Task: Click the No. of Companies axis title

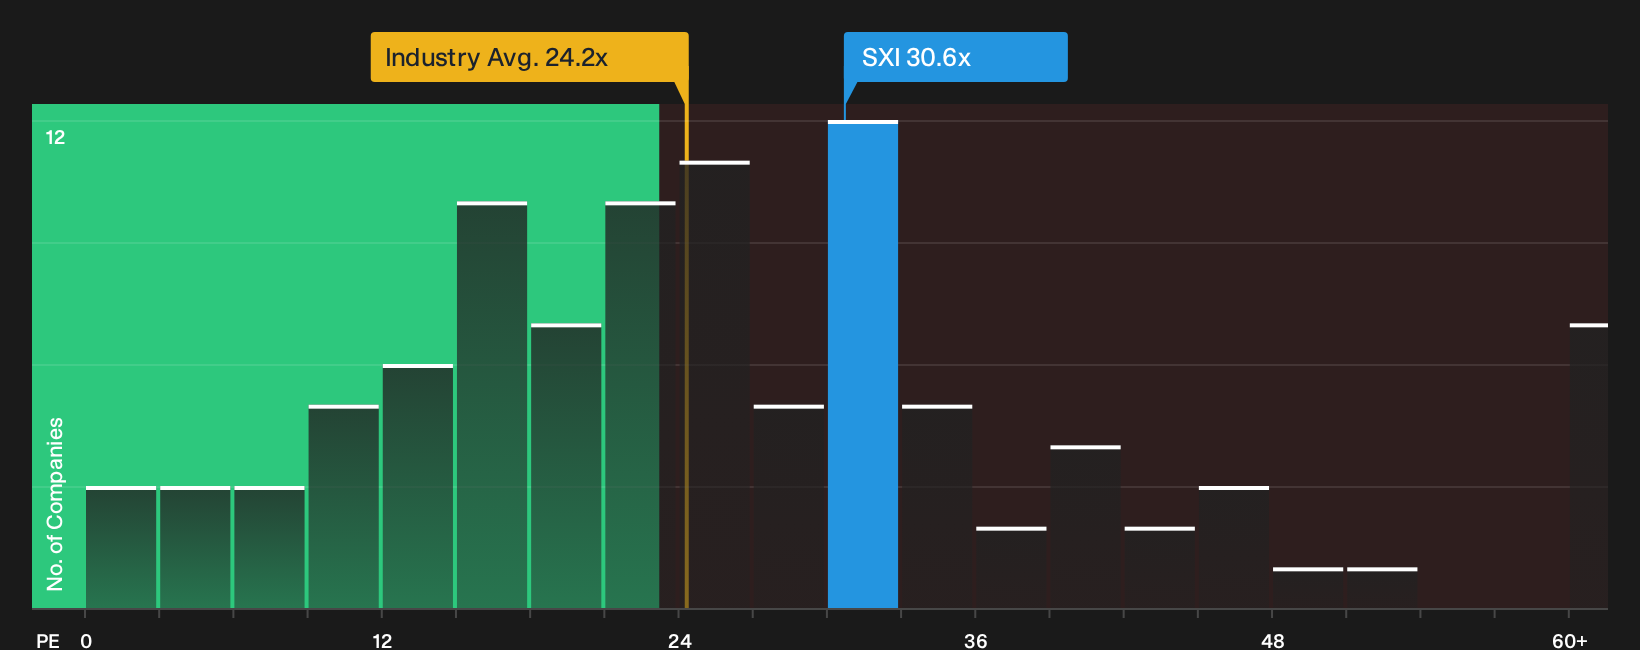Action: click(55, 503)
